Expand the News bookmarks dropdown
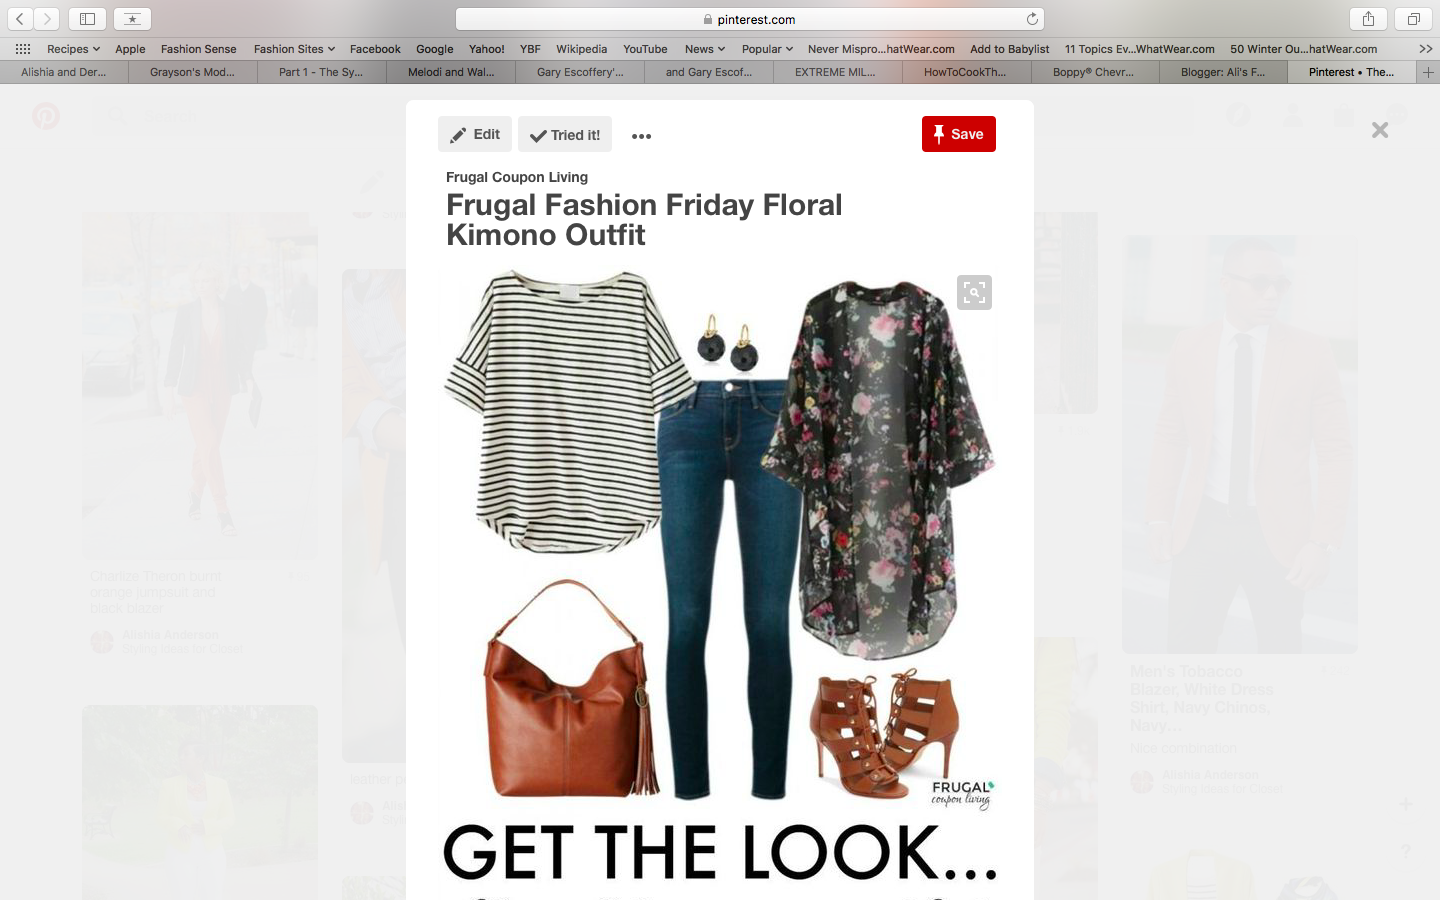Screen dimensions: 1440x900 point(705,49)
